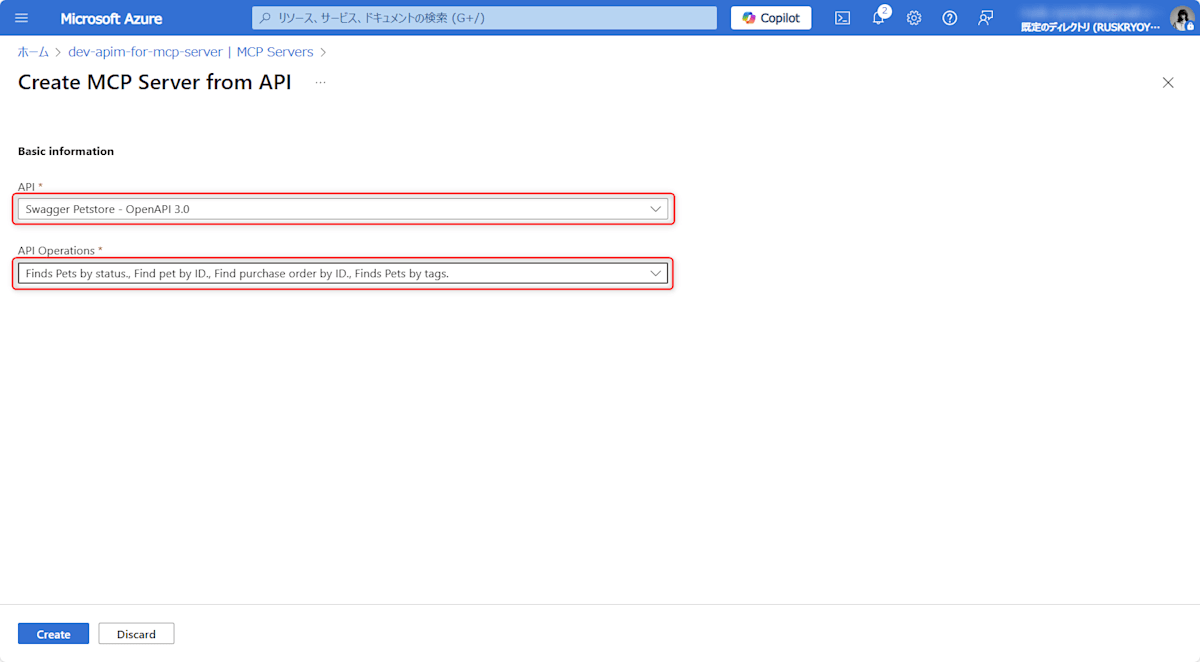Screen dimensions: 1200x662
Task: Open portal settings gear icon
Action: (x=914, y=18)
